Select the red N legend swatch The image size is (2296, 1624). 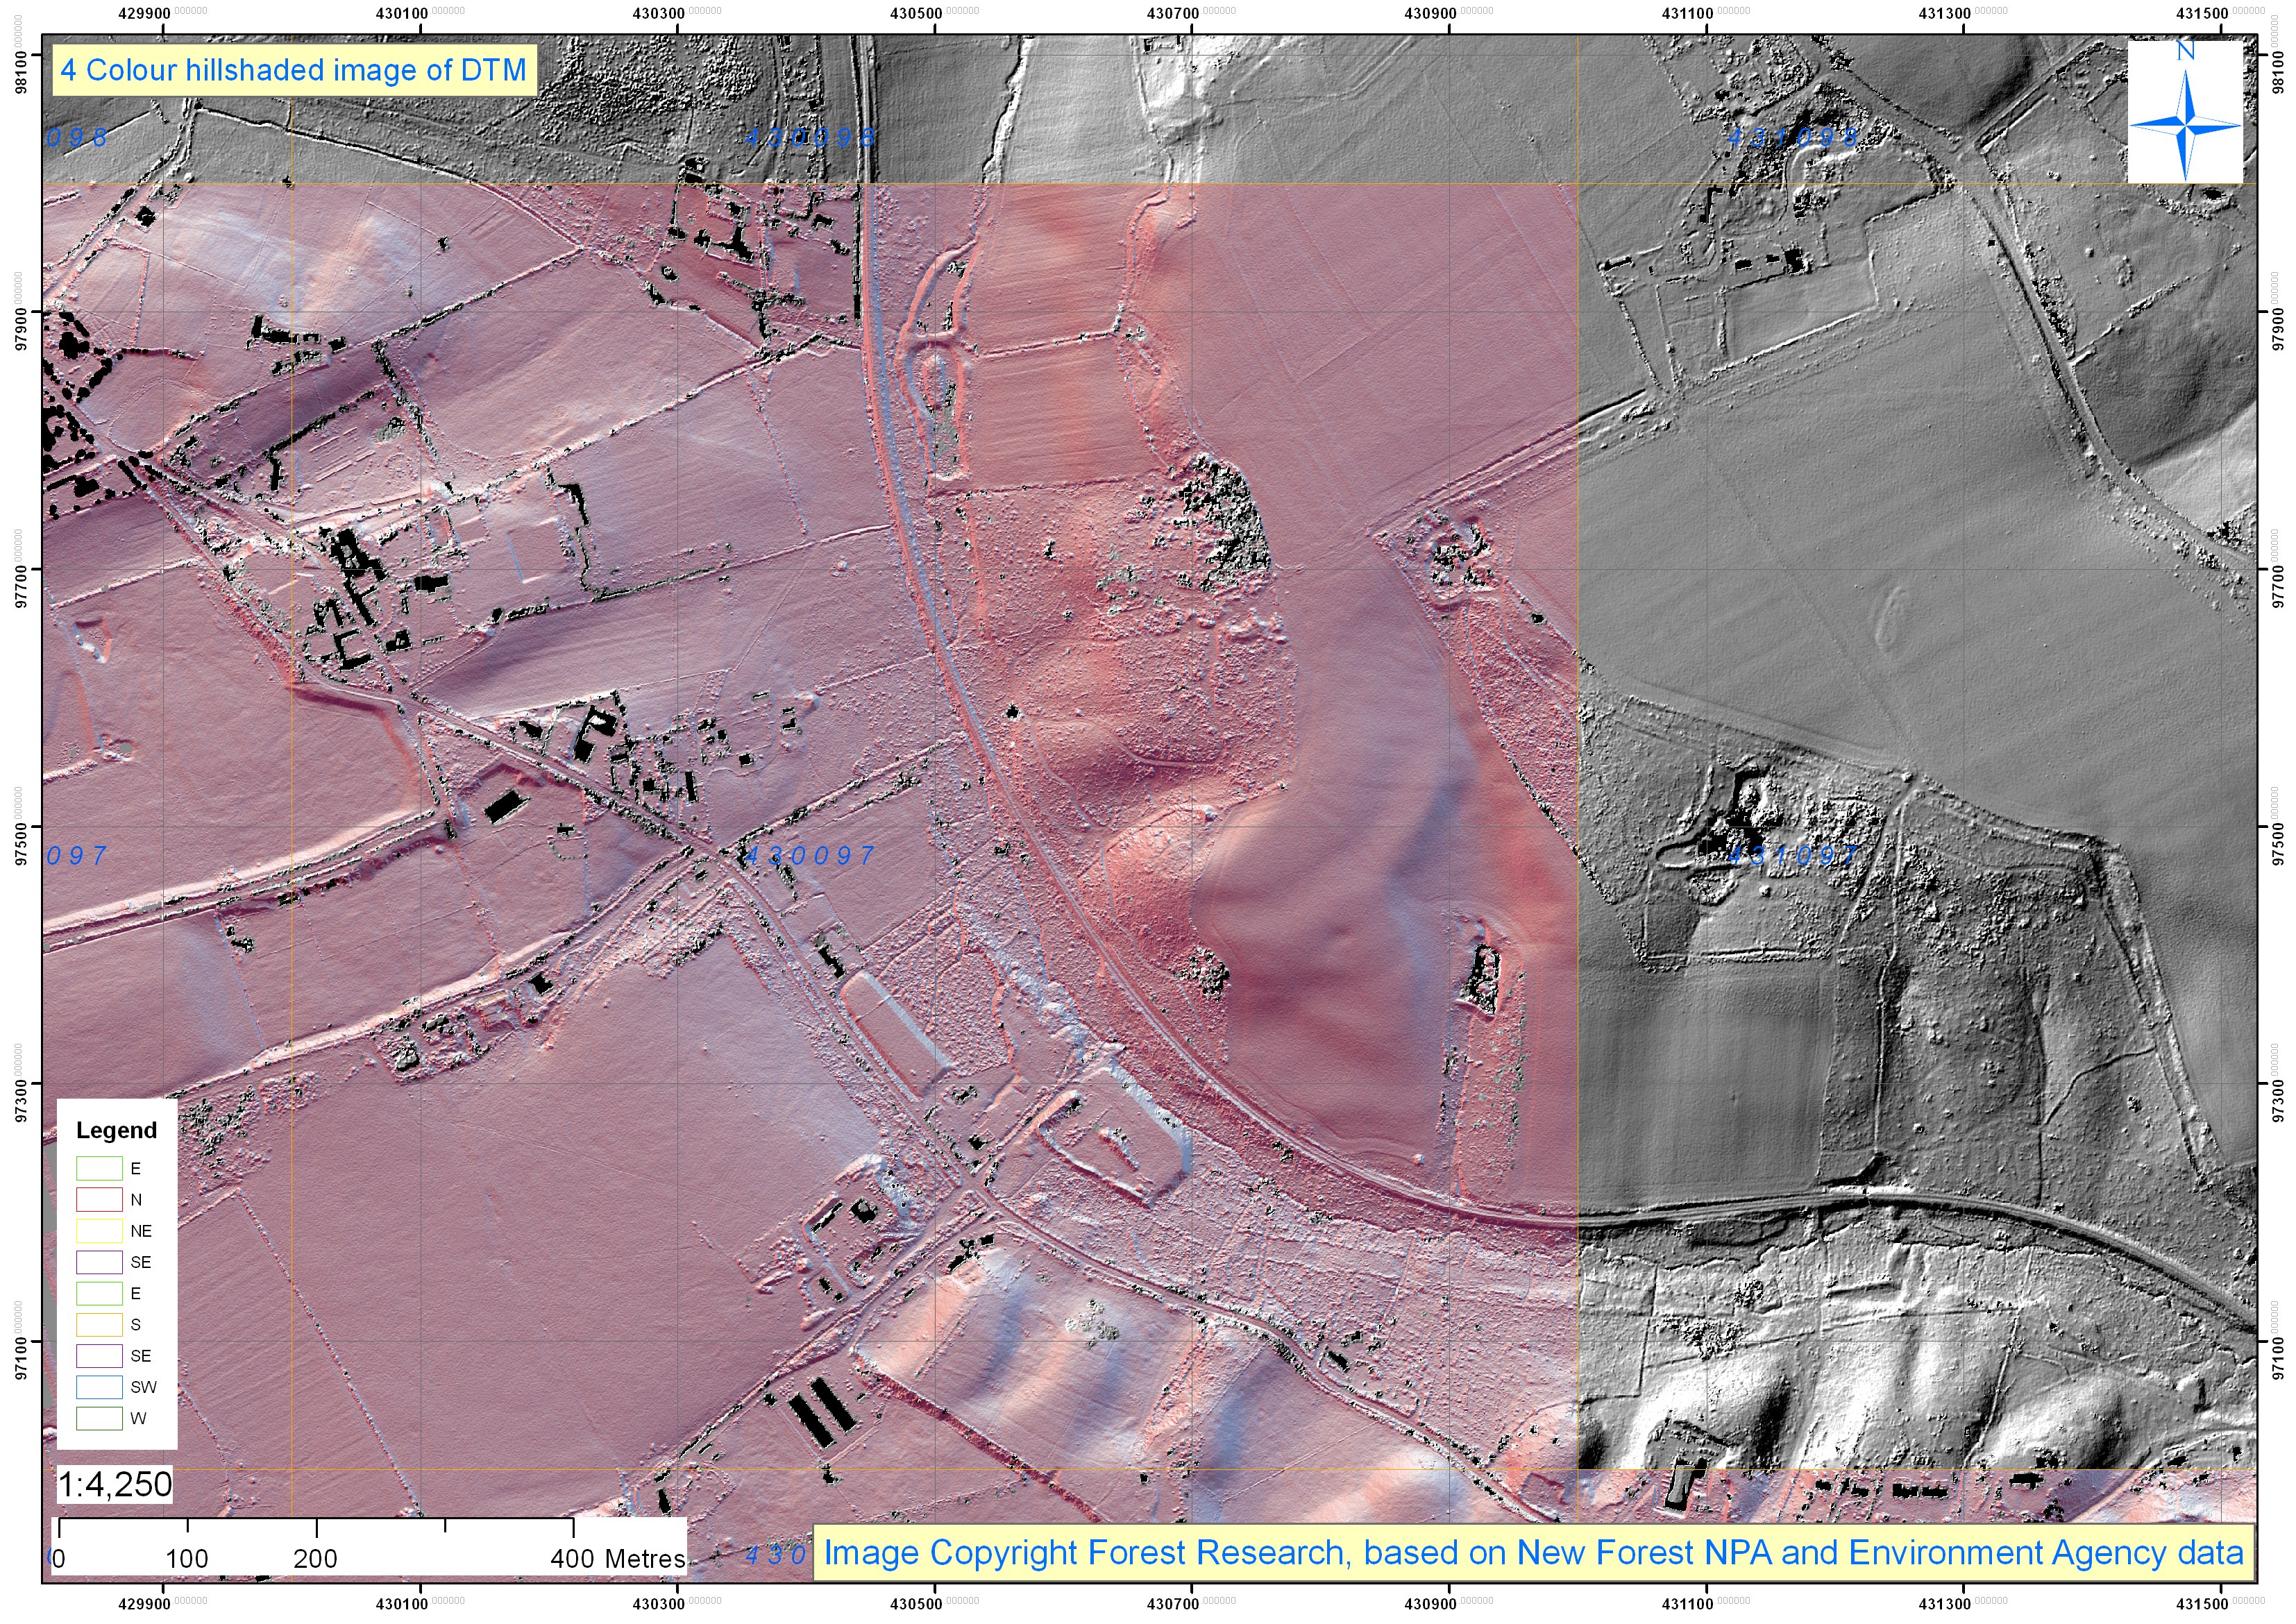point(99,1199)
